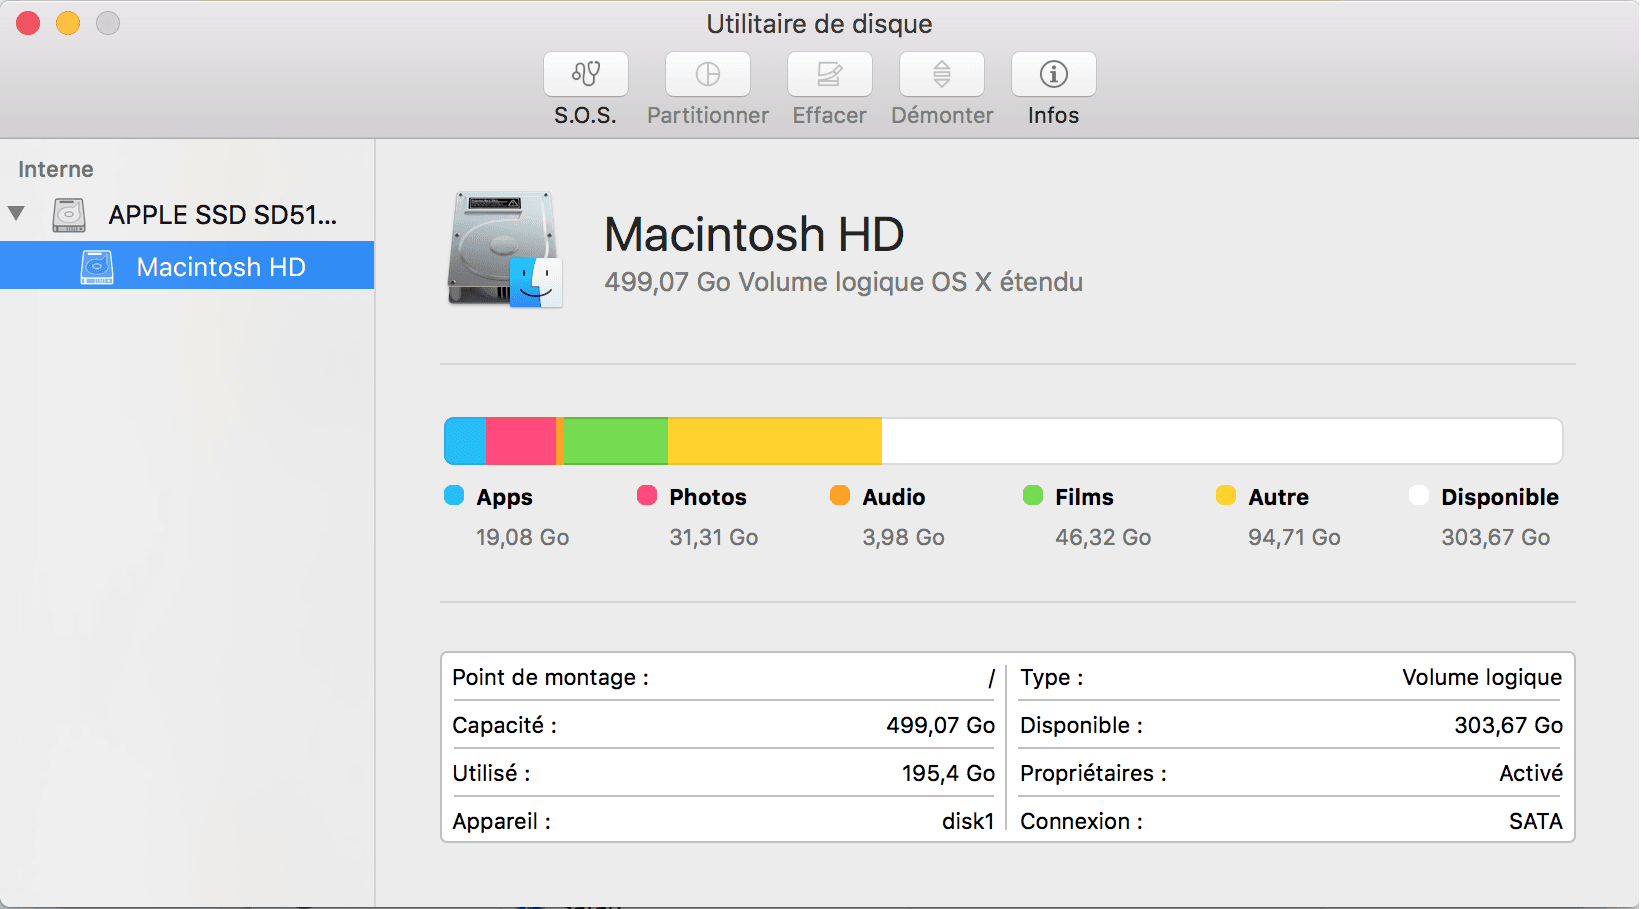This screenshot has height=909, width=1641.
Task: Click the 499,07 Go Volume logique subtitle
Action: 843,282
